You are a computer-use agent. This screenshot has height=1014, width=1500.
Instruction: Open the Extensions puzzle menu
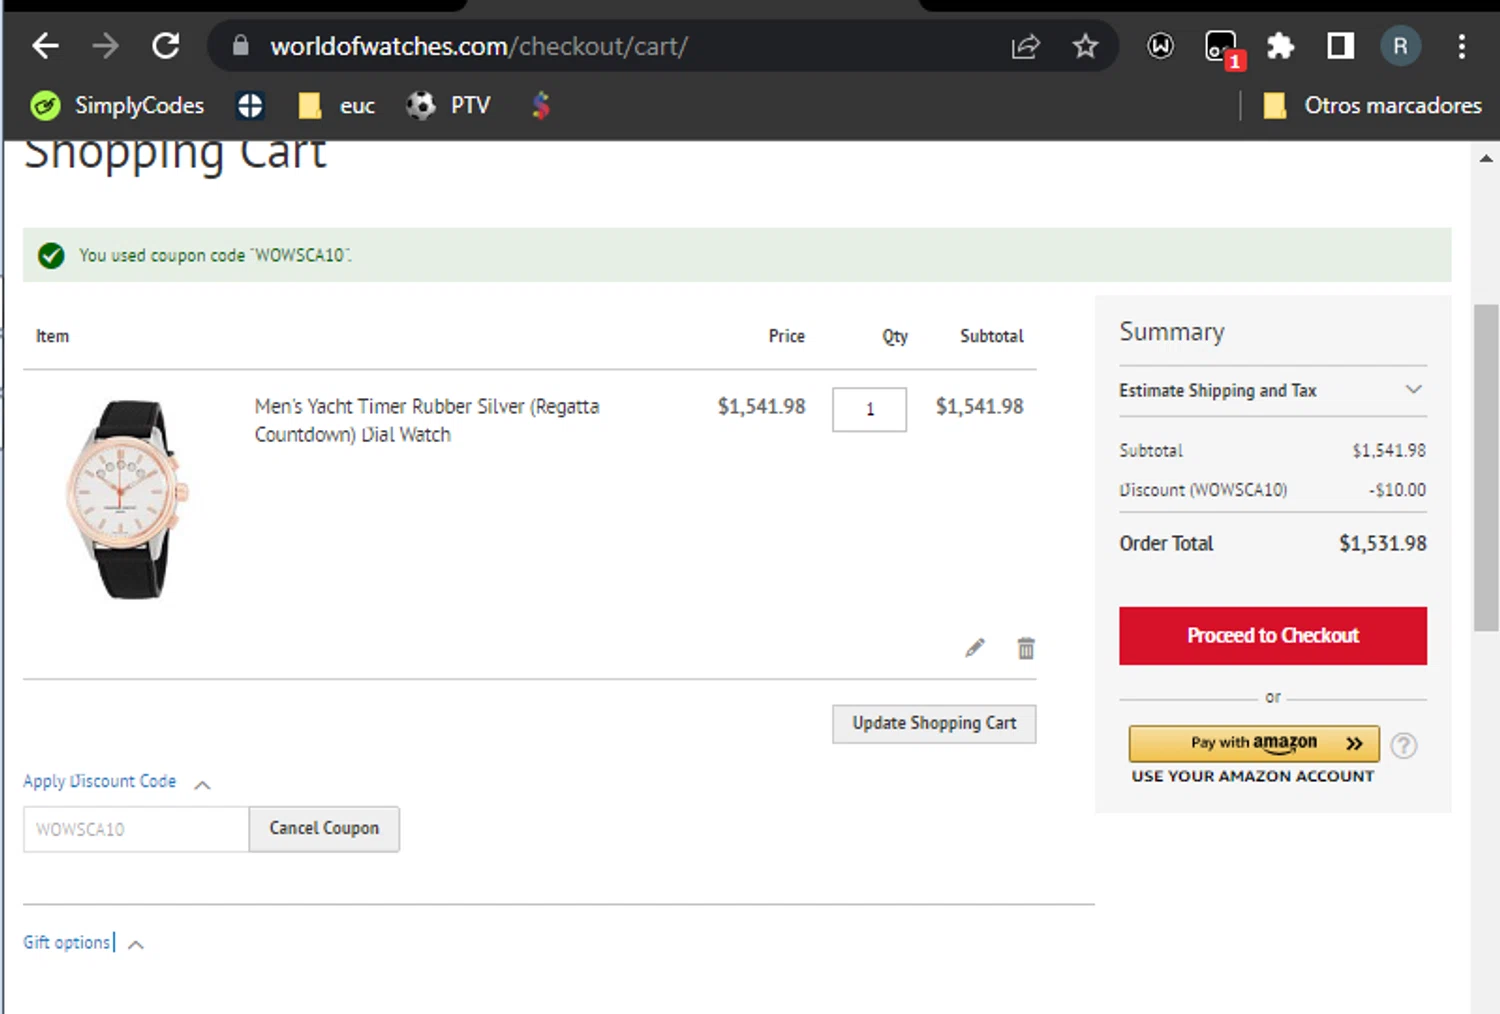pos(1281,46)
